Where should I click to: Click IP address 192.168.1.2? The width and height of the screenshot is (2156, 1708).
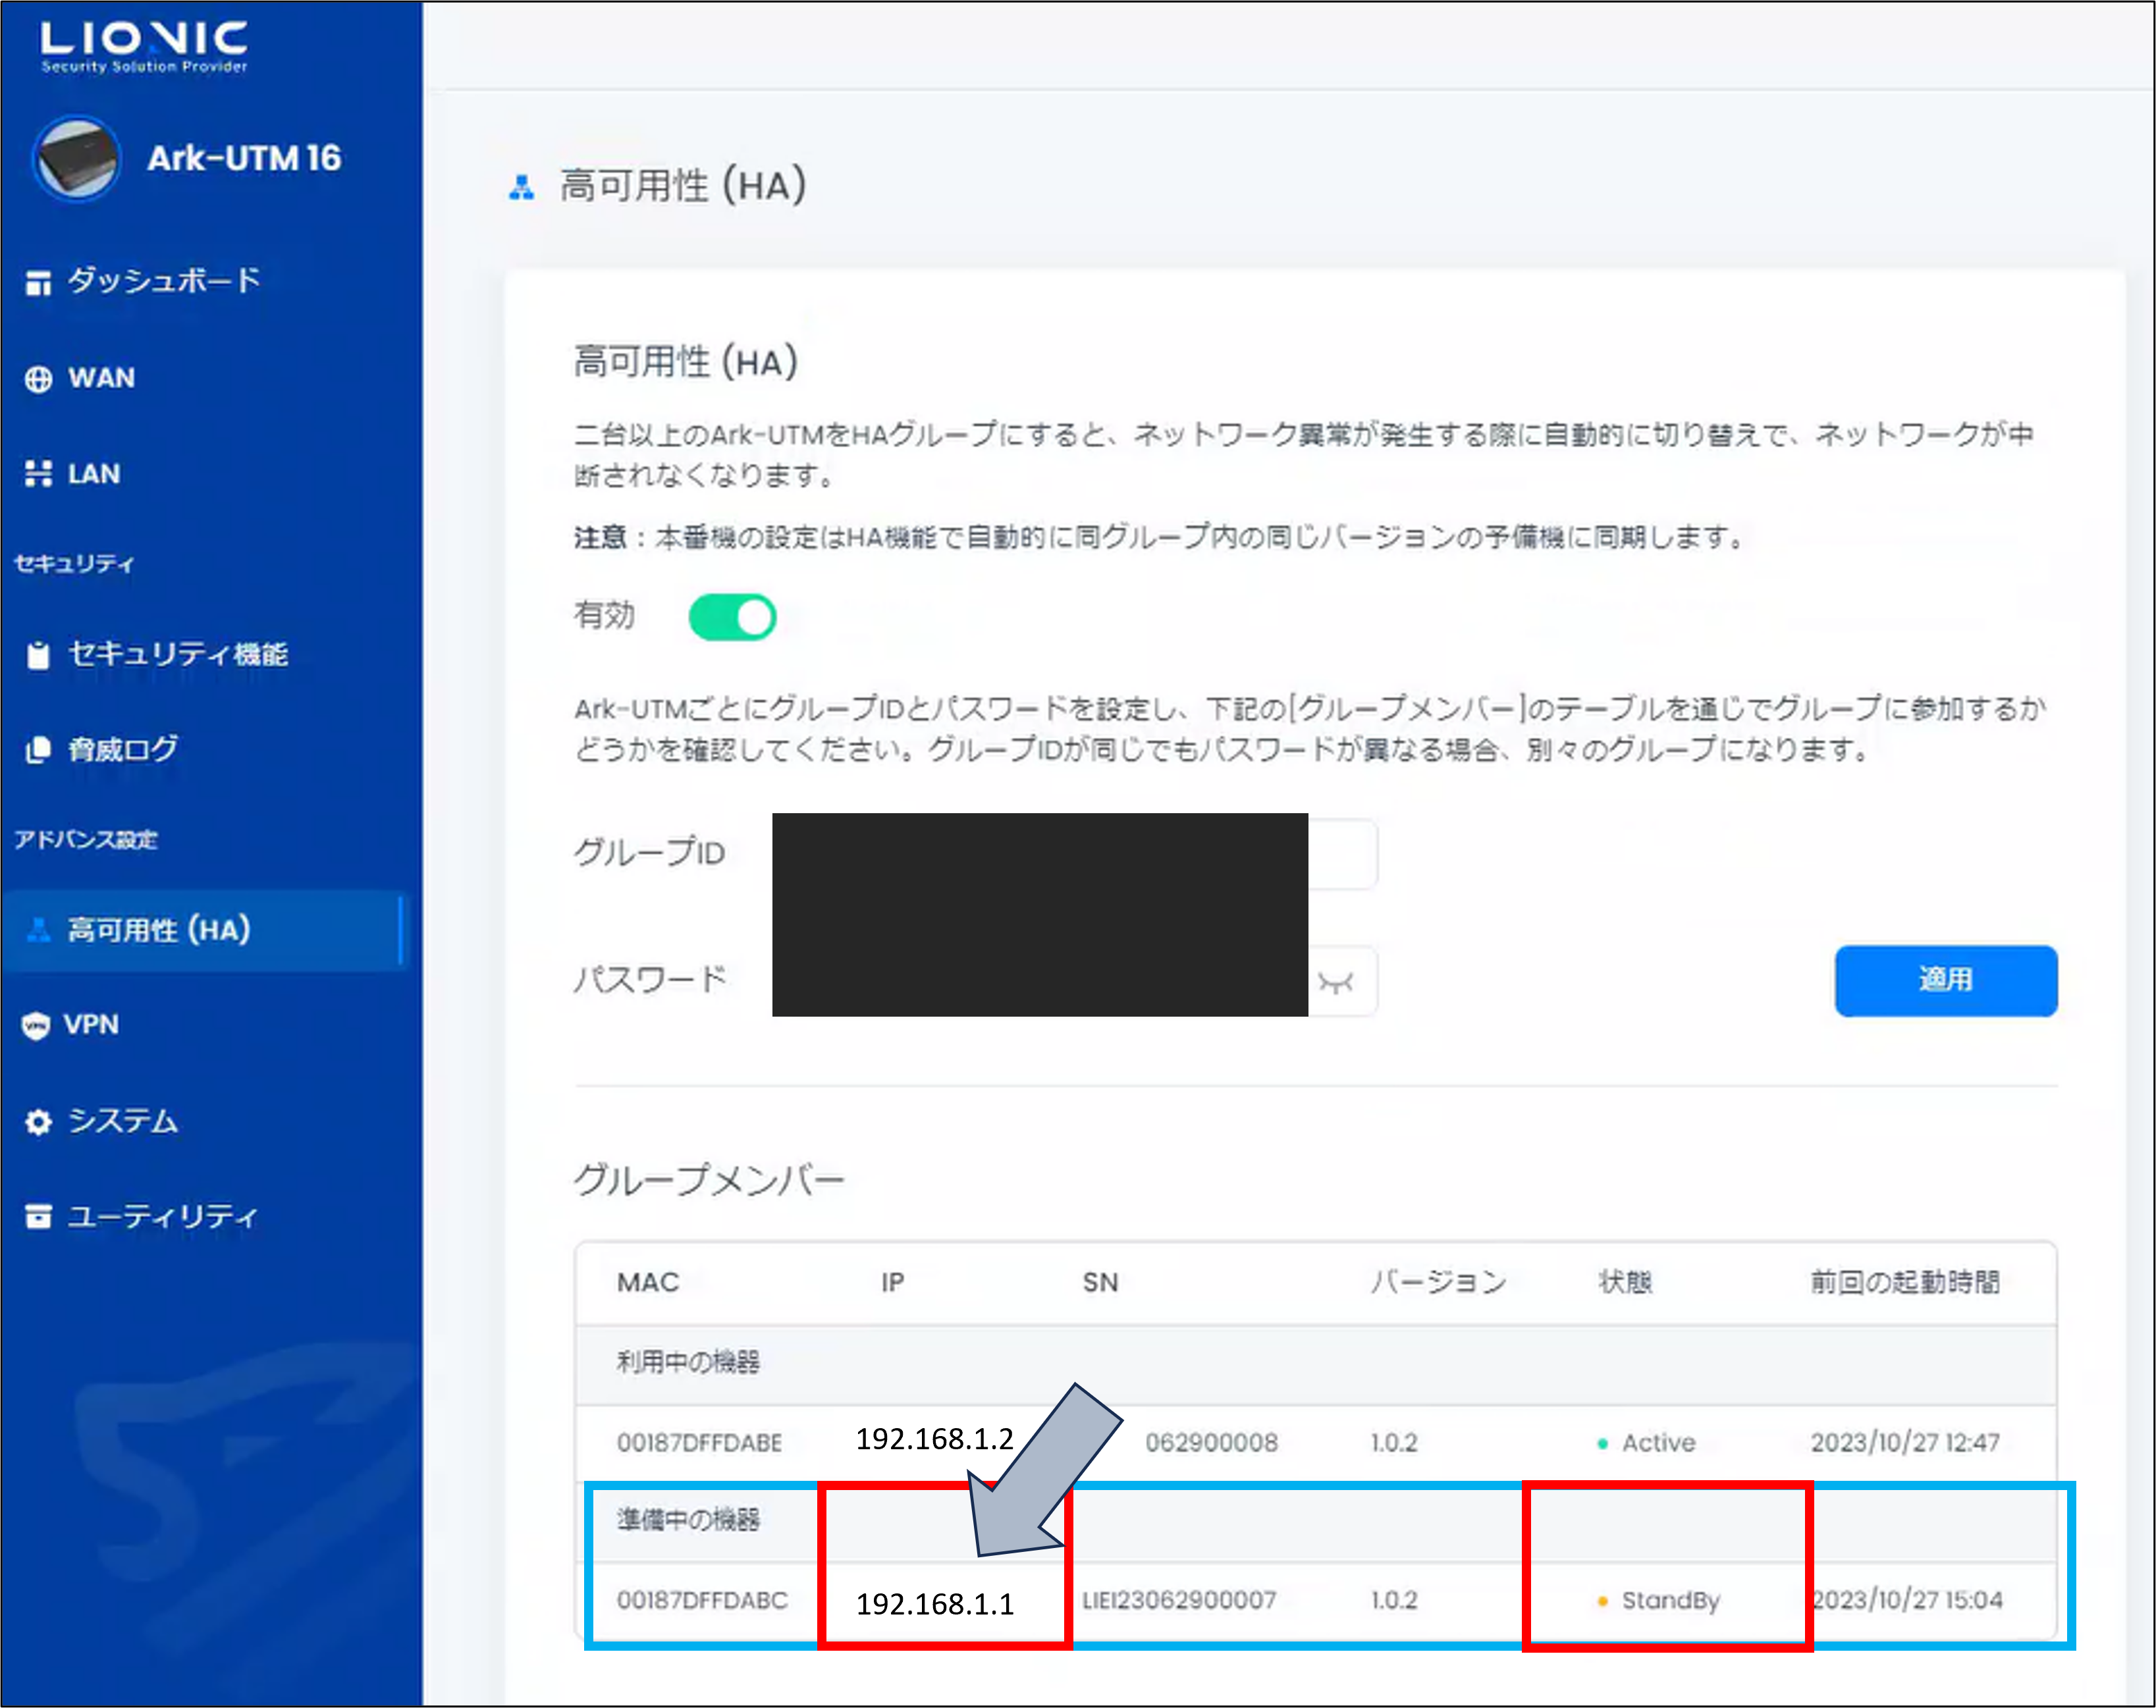tap(935, 1439)
